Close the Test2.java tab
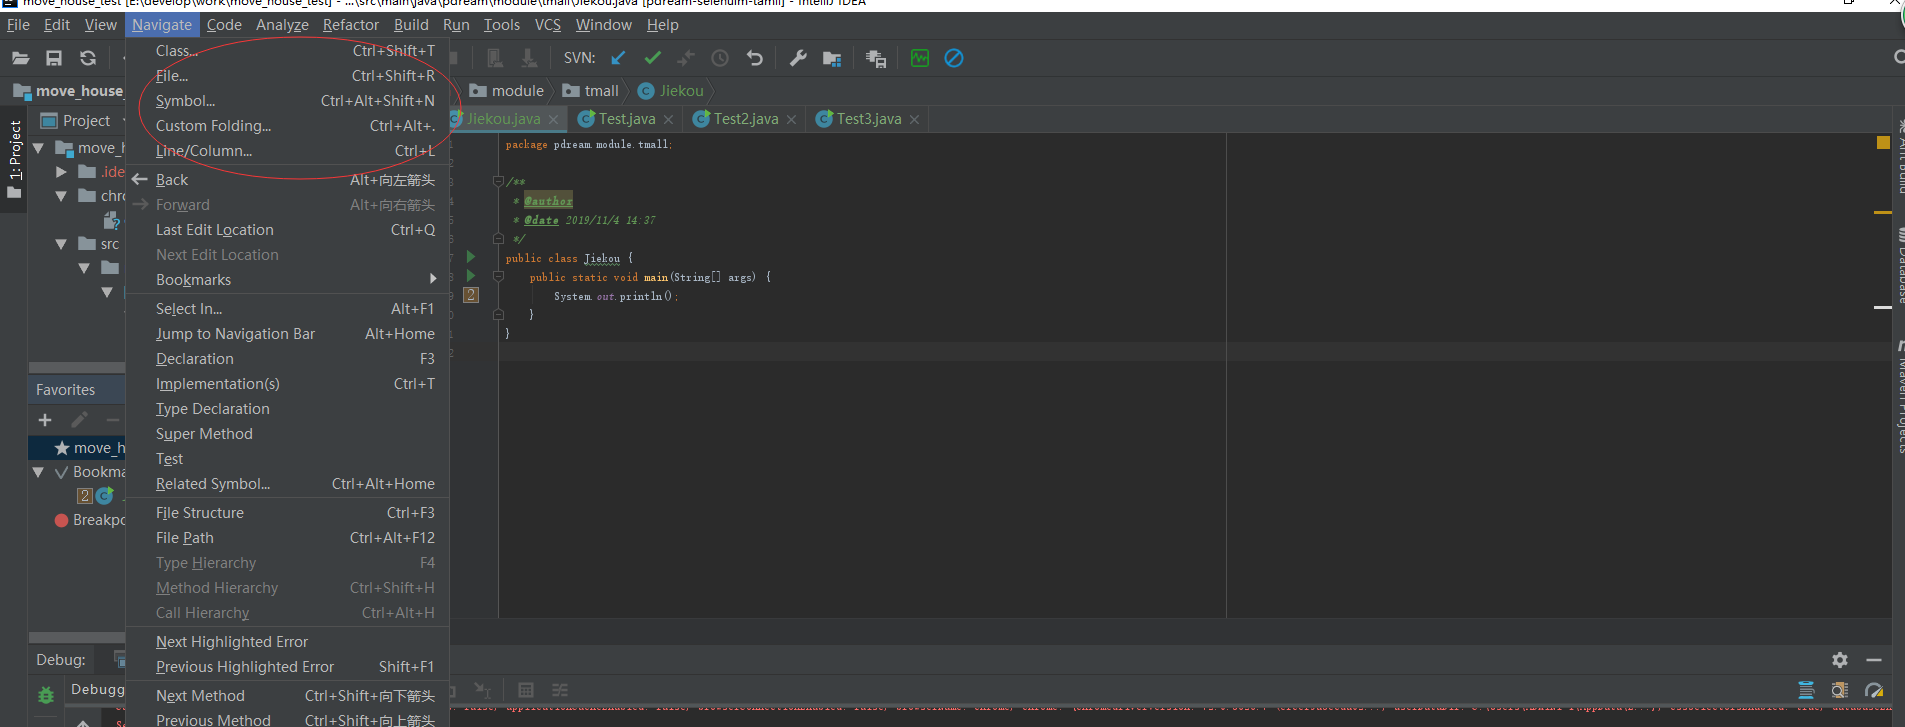 tap(791, 119)
